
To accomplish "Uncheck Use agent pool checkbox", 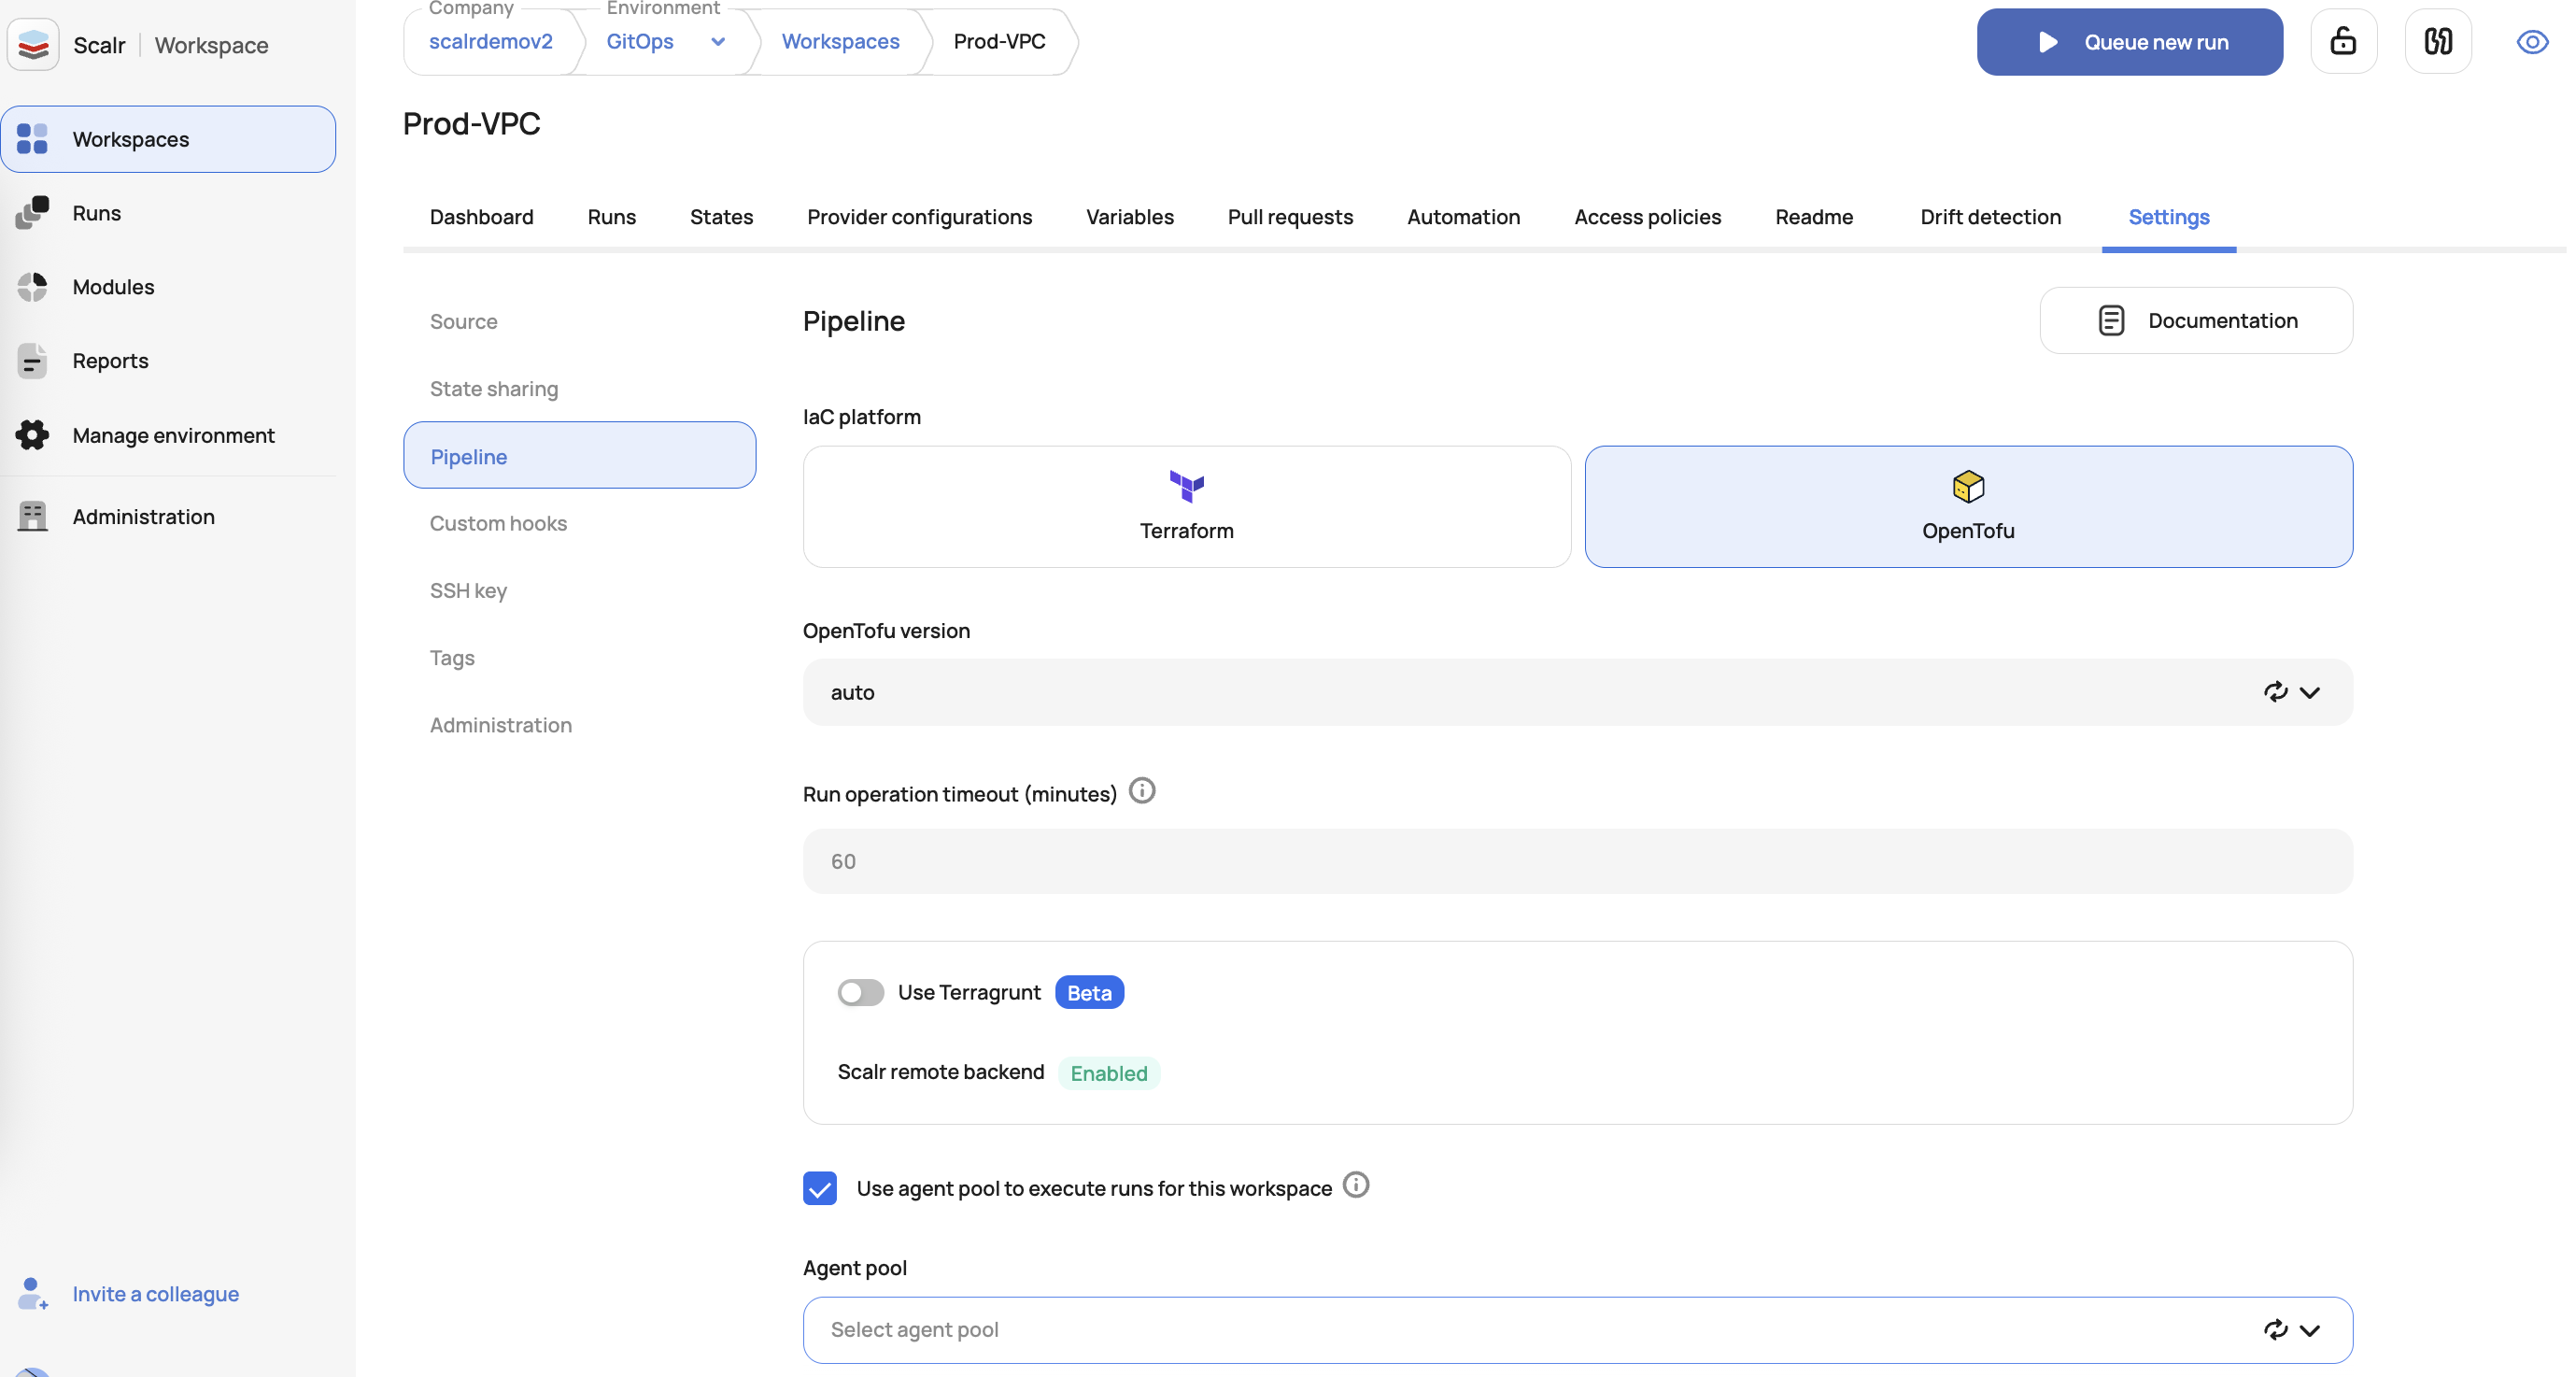I will [819, 1188].
